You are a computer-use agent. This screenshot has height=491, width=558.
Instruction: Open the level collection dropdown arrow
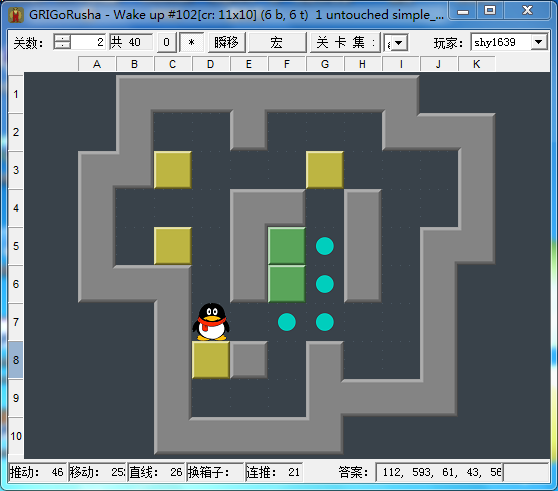click(399, 43)
